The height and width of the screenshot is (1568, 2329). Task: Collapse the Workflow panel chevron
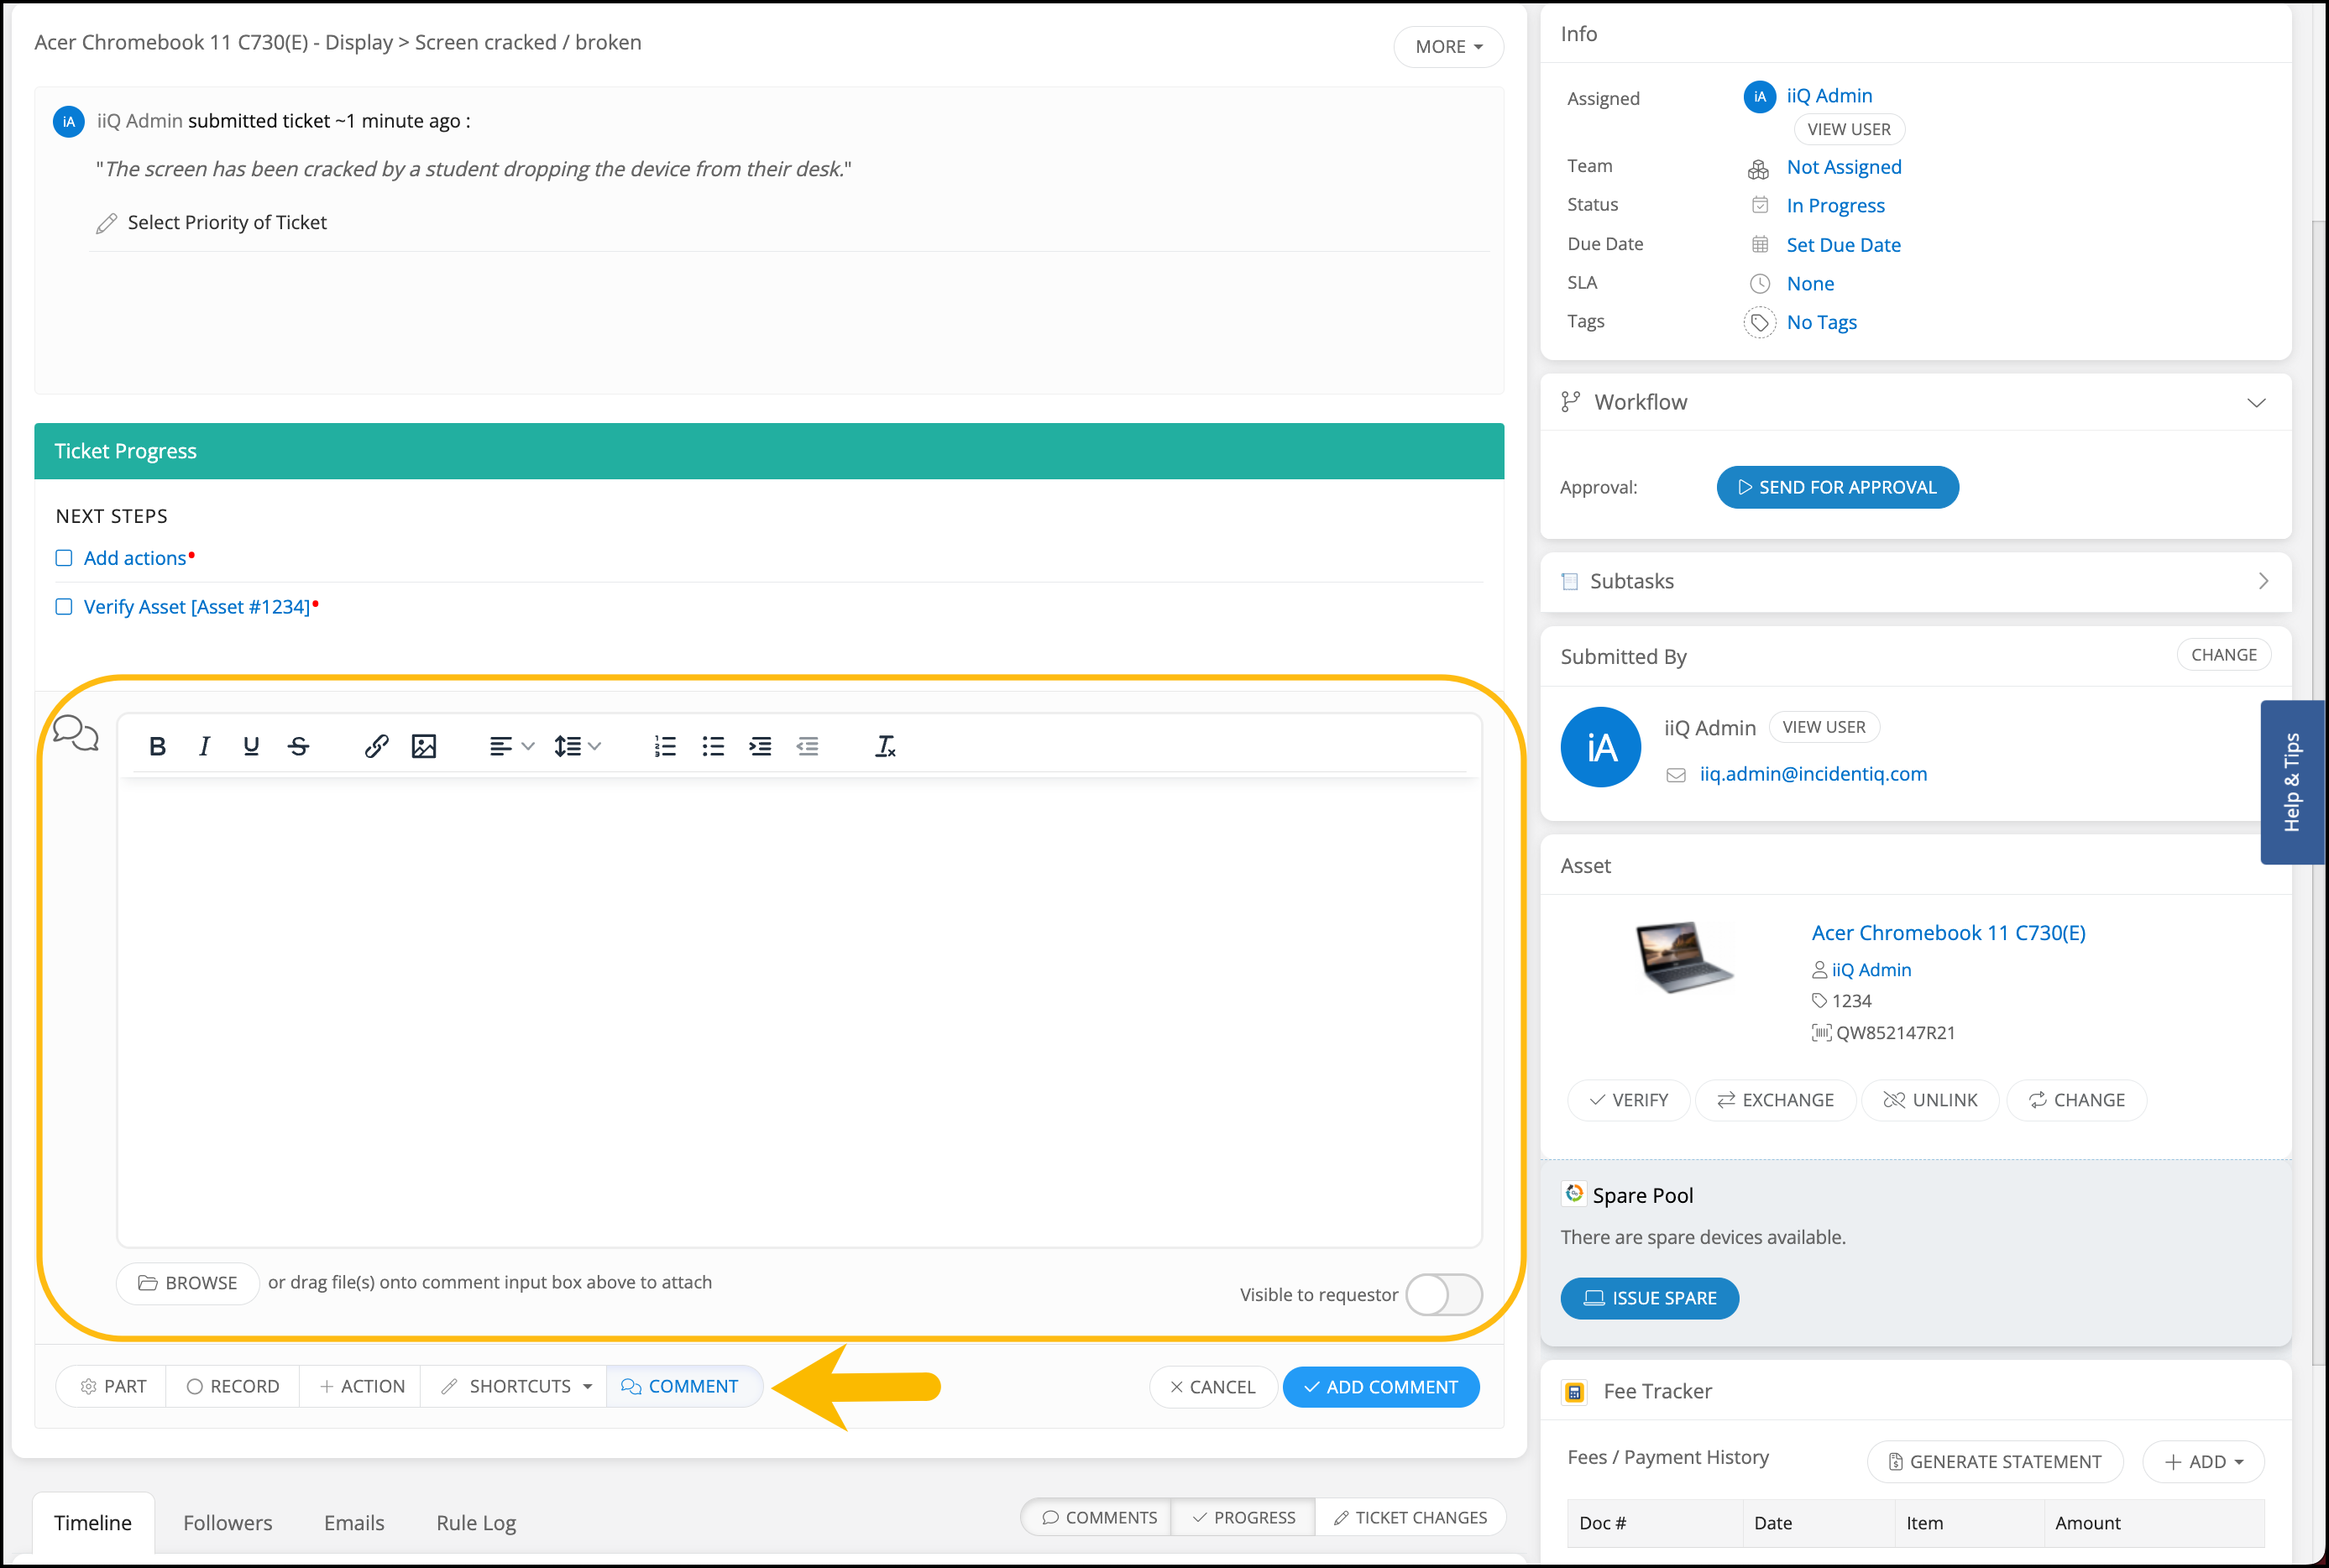coord(2256,403)
